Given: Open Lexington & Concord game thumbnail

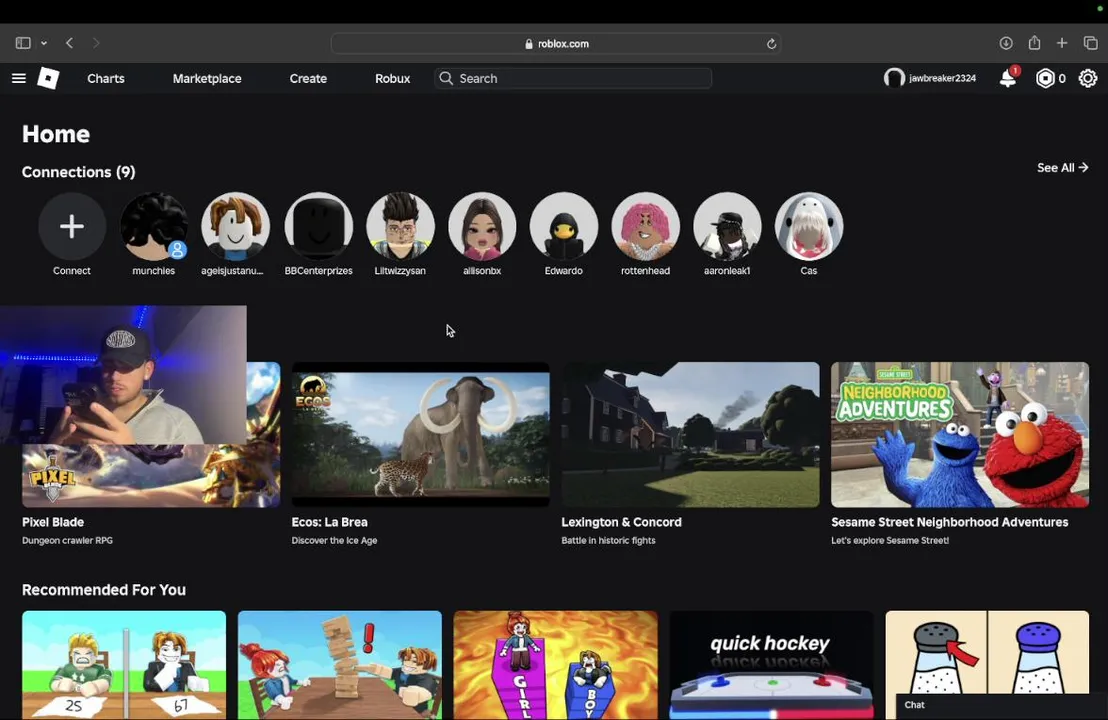Looking at the screenshot, I should point(690,435).
